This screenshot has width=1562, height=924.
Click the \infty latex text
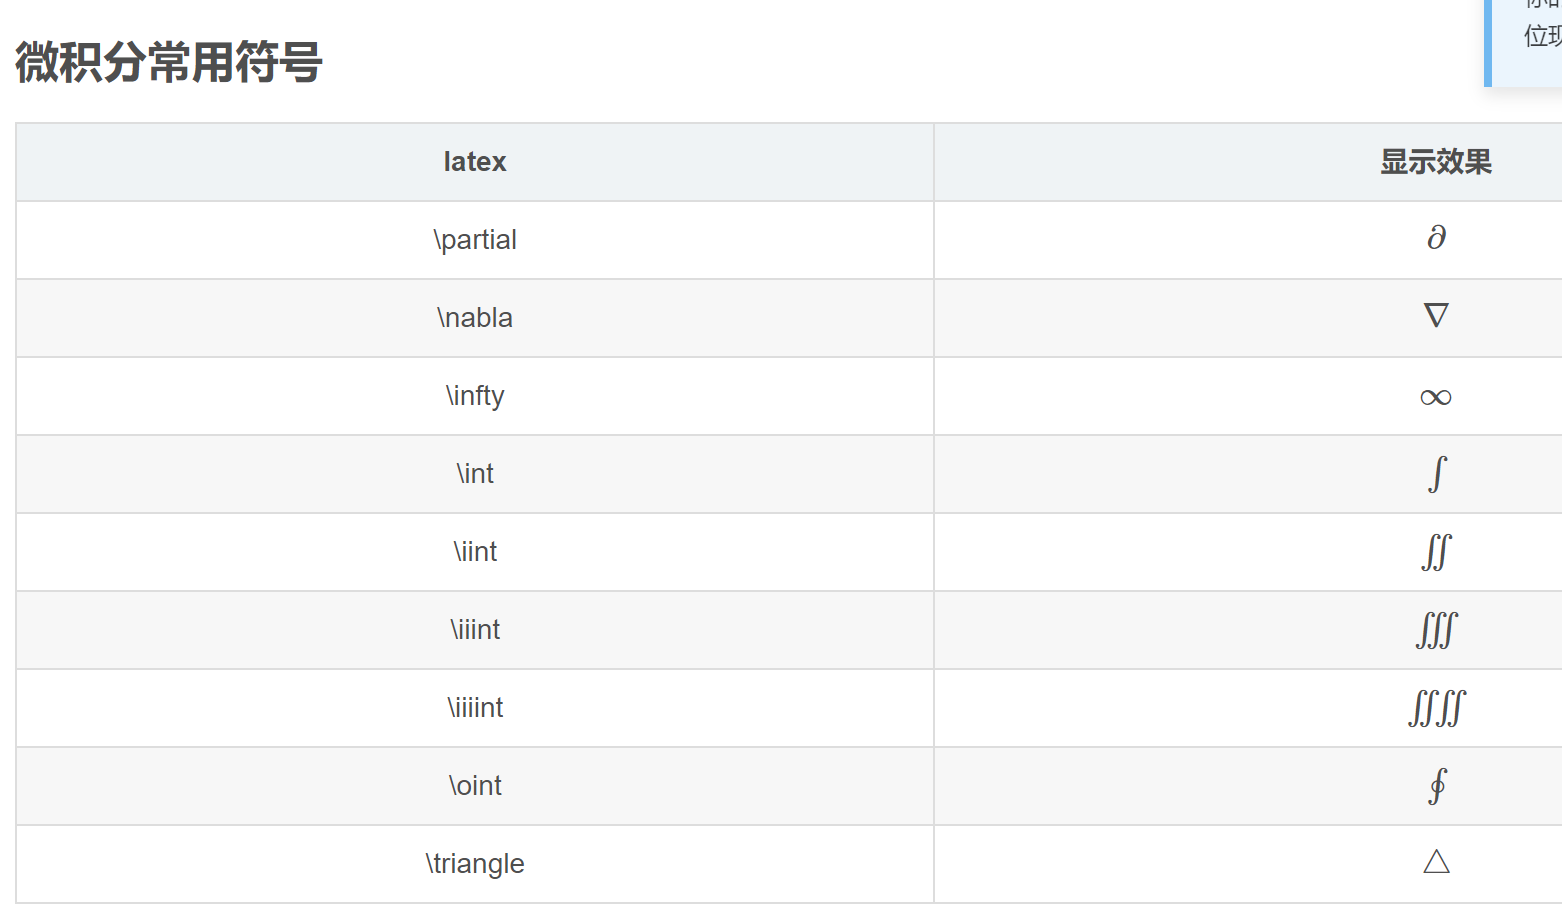pos(475,396)
